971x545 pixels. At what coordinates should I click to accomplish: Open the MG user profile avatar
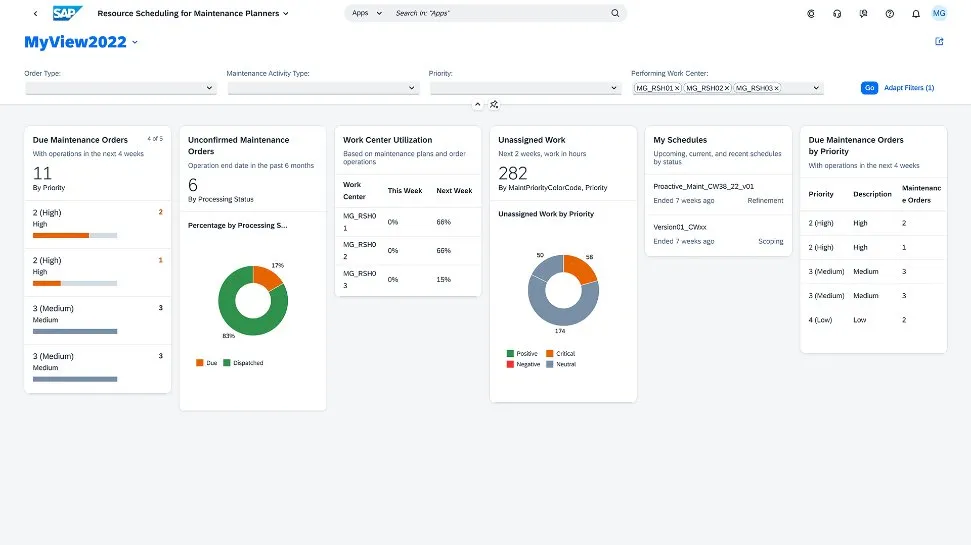click(x=939, y=14)
